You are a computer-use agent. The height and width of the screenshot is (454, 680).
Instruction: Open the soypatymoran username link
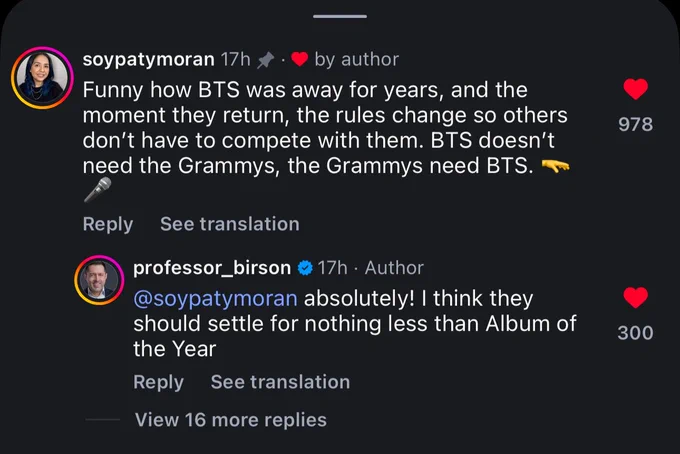coord(148,59)
